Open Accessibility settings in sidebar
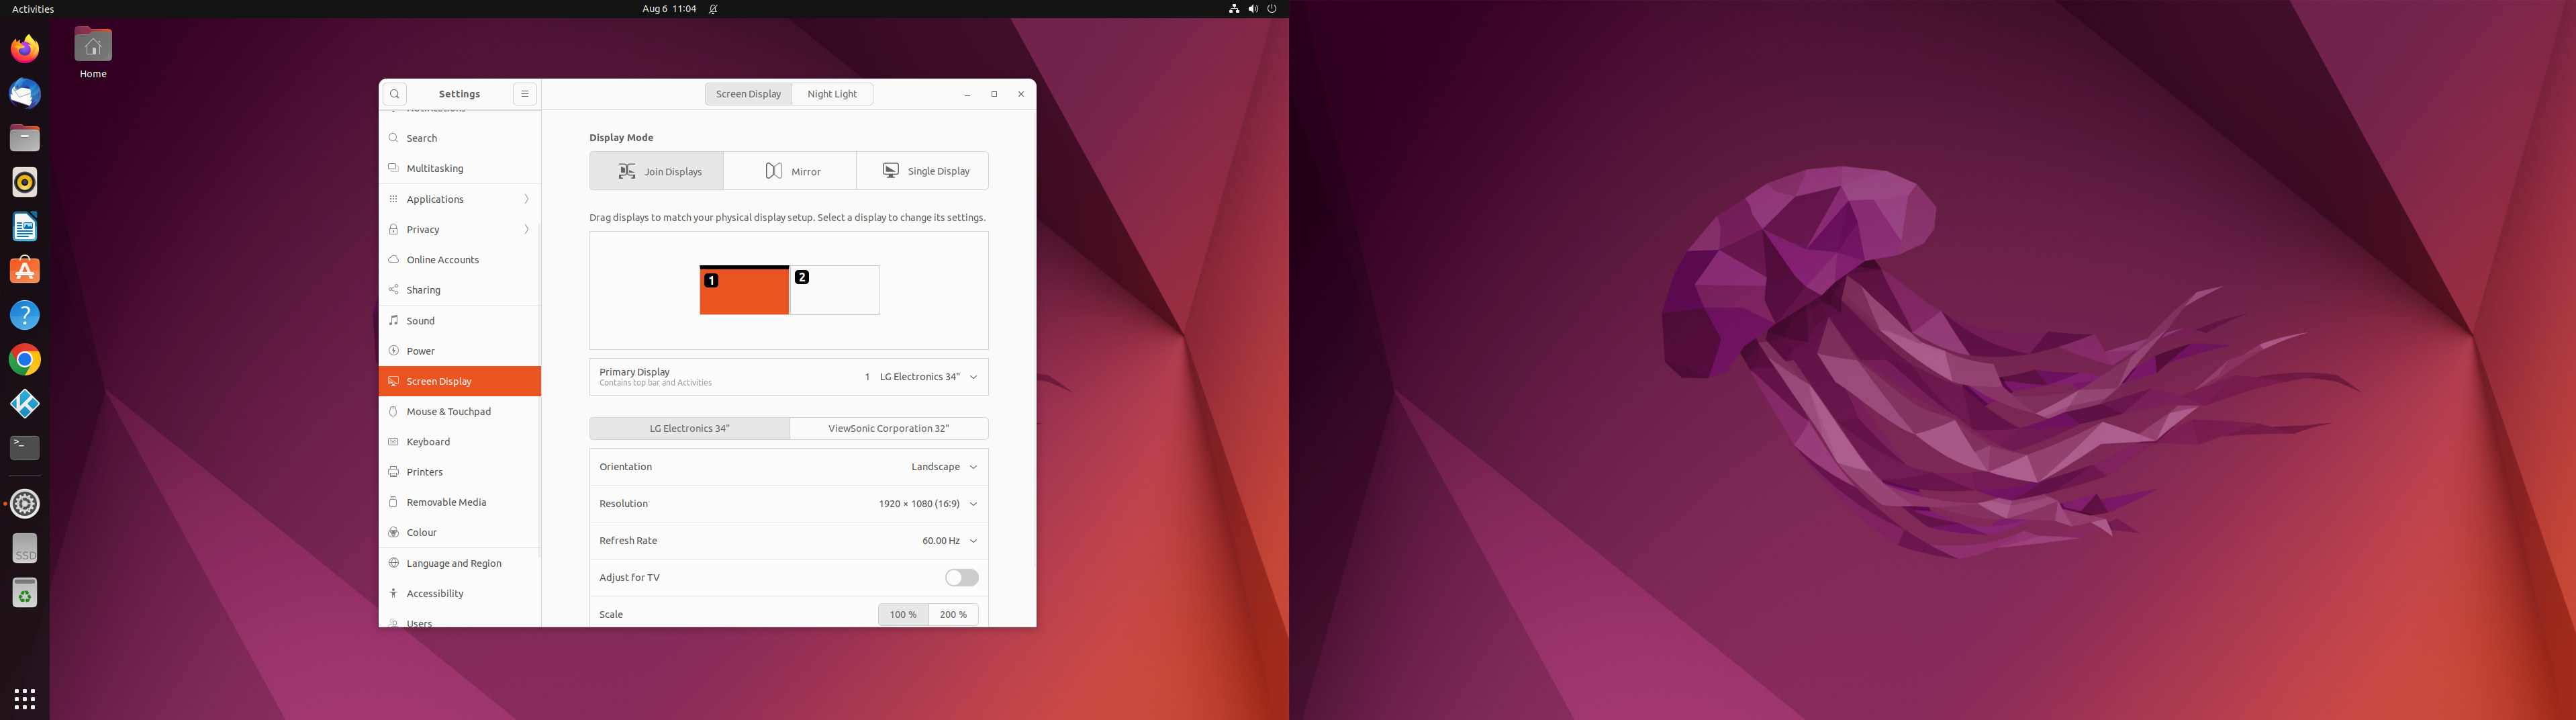 pos(460,593)
